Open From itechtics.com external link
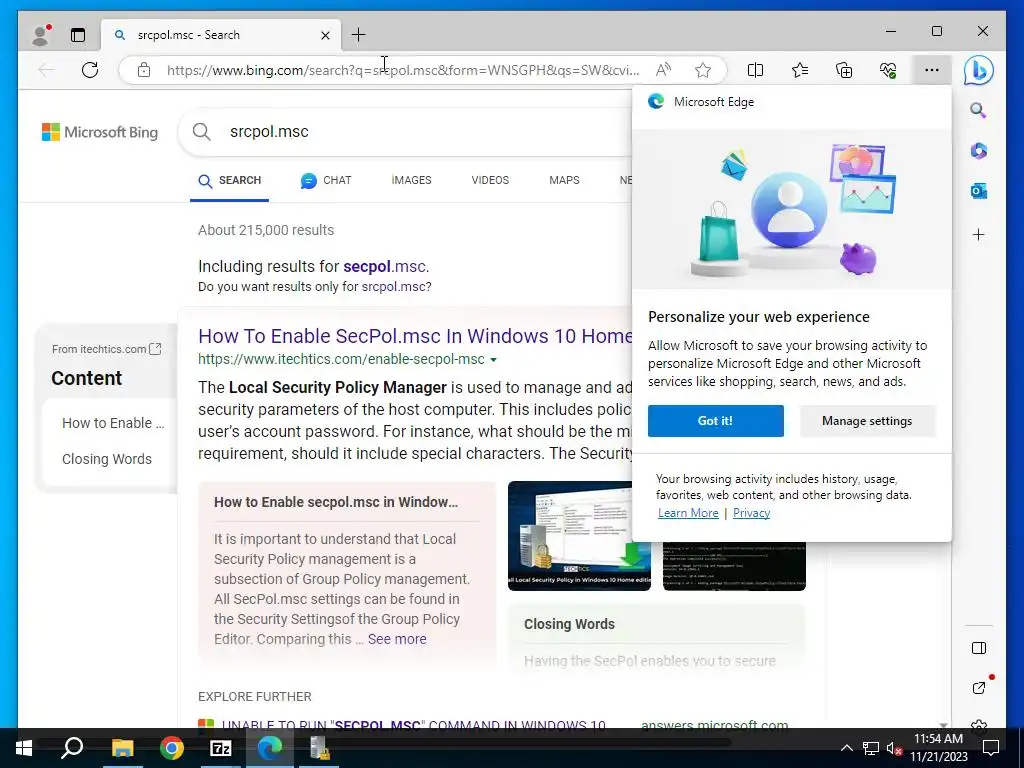Image resolution: width=1024 pixels, height=768 pixels. [106, 349]
